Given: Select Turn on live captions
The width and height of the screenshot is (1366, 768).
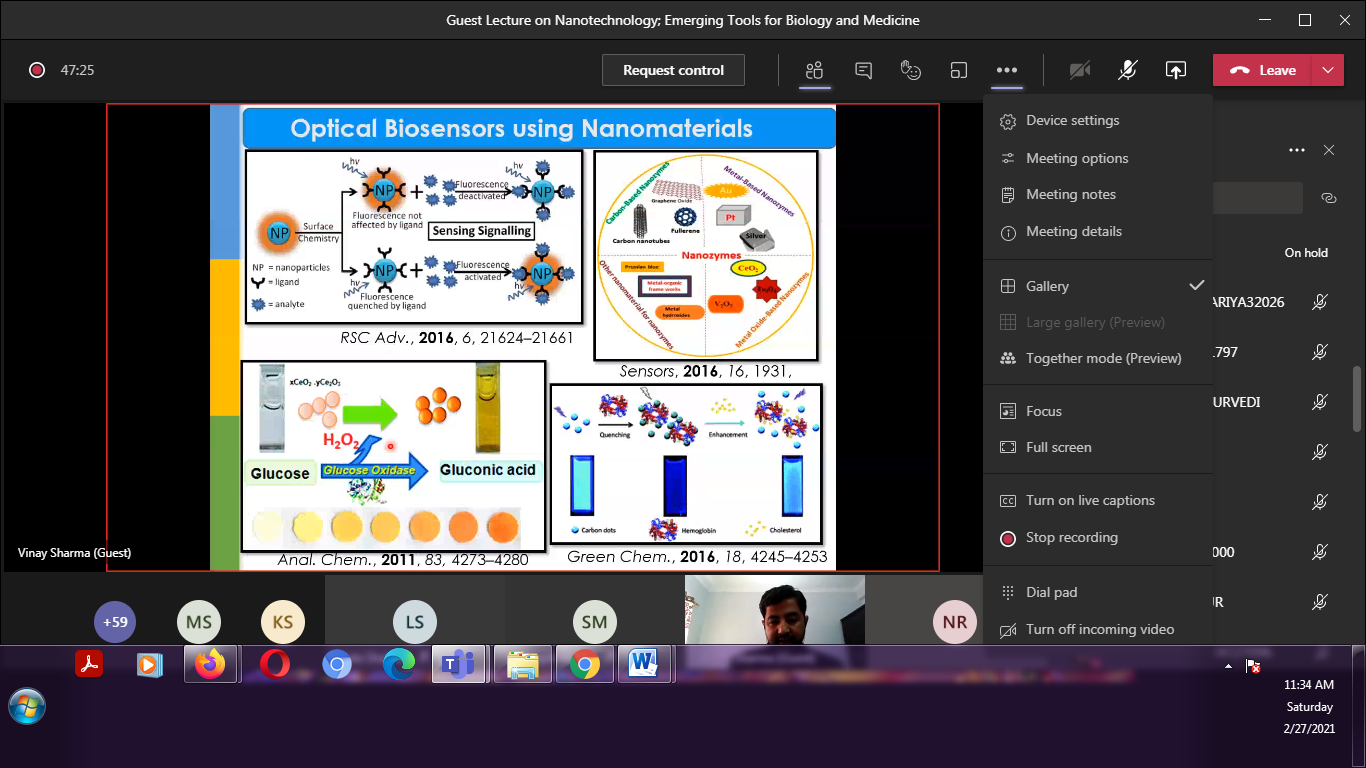Looking at the screenshot, I should point(1090,500).
